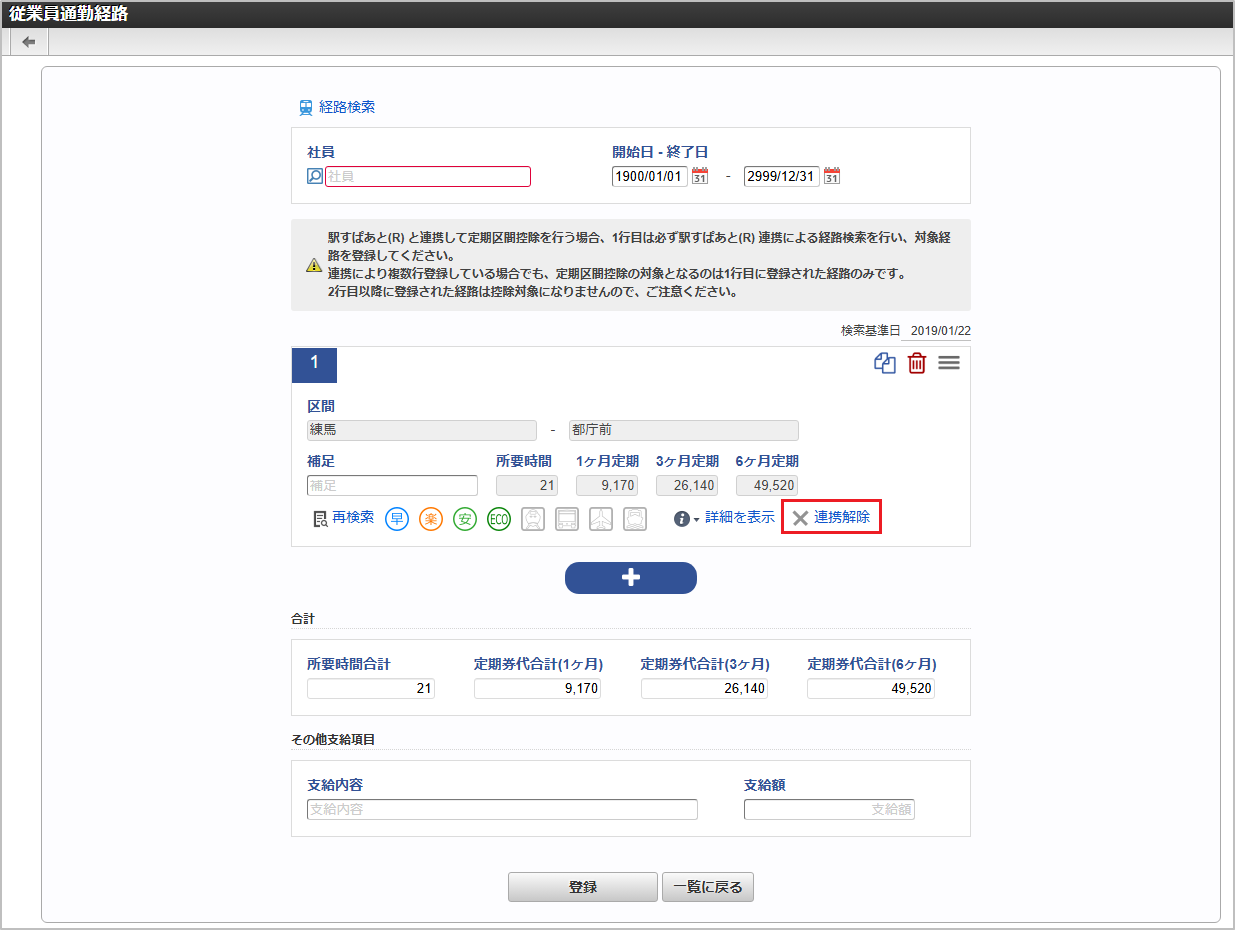Open the start date calendar icon
Viewport: 1235px width, 930px height.
pos(700,175)
